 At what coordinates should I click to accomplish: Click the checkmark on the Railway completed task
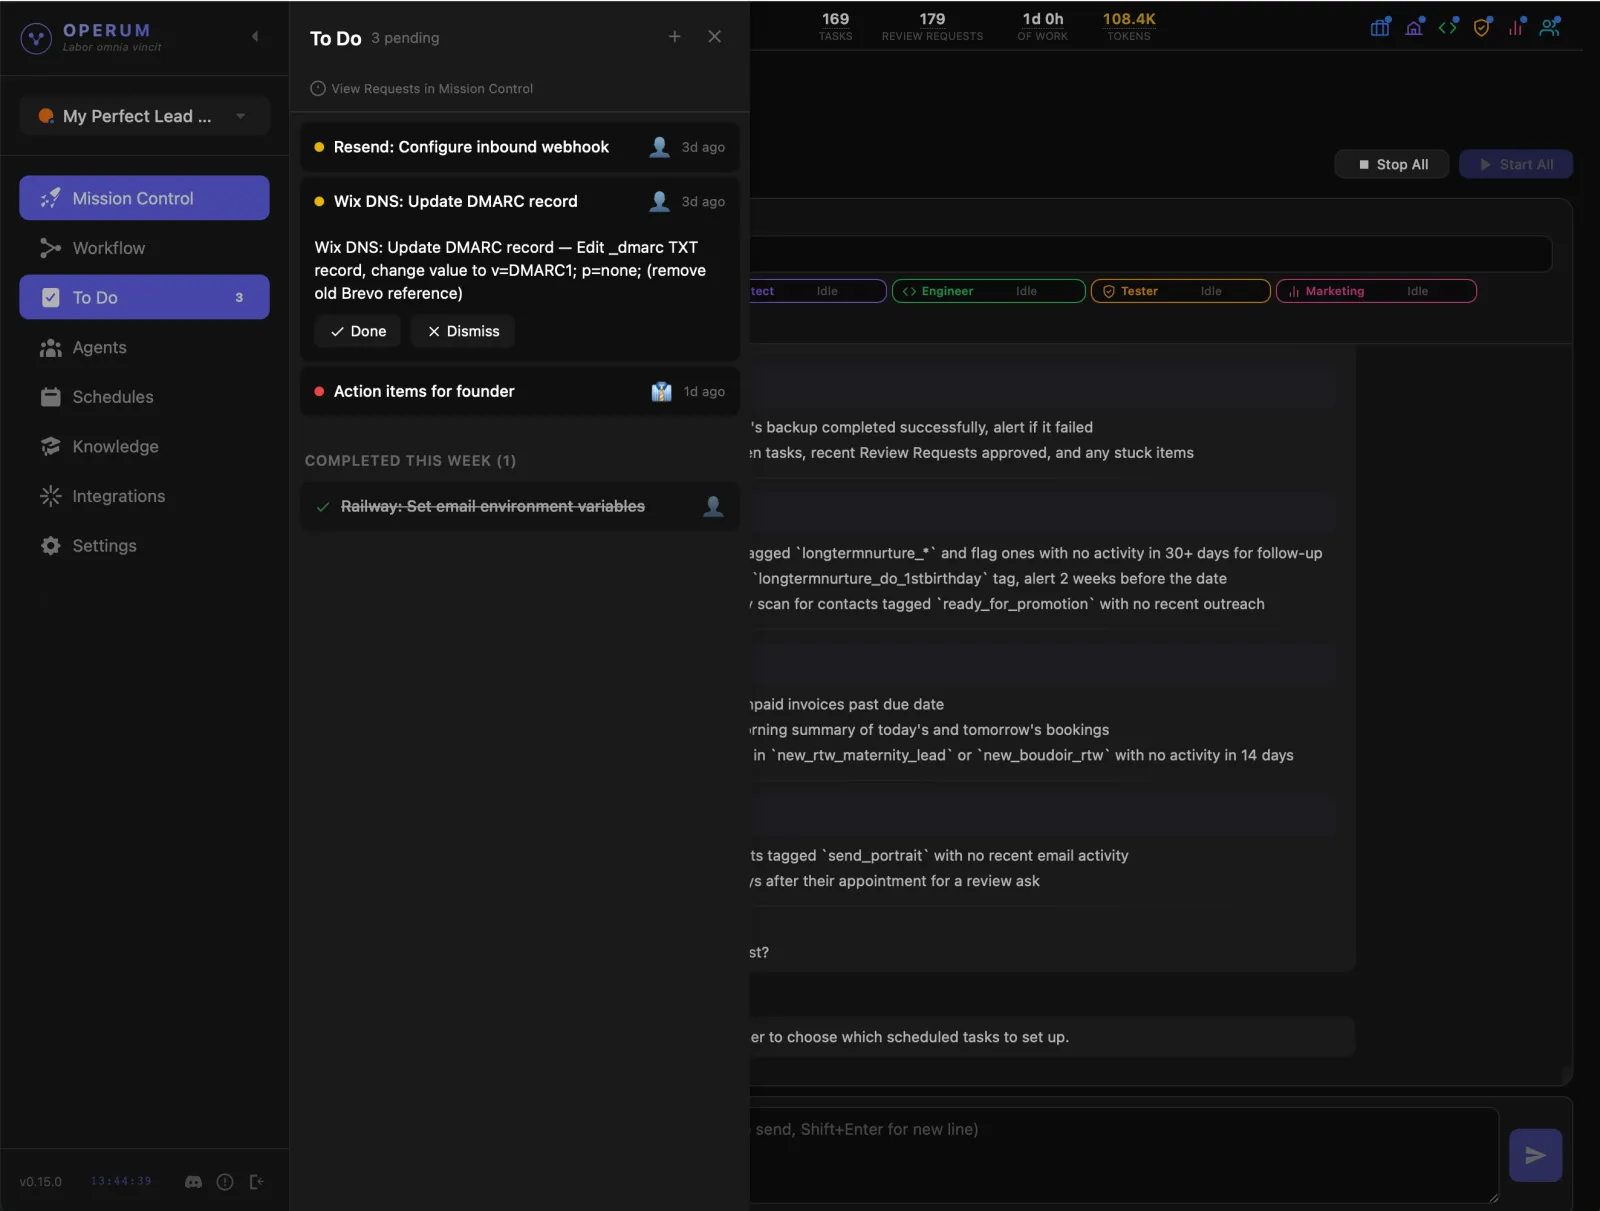322,507
